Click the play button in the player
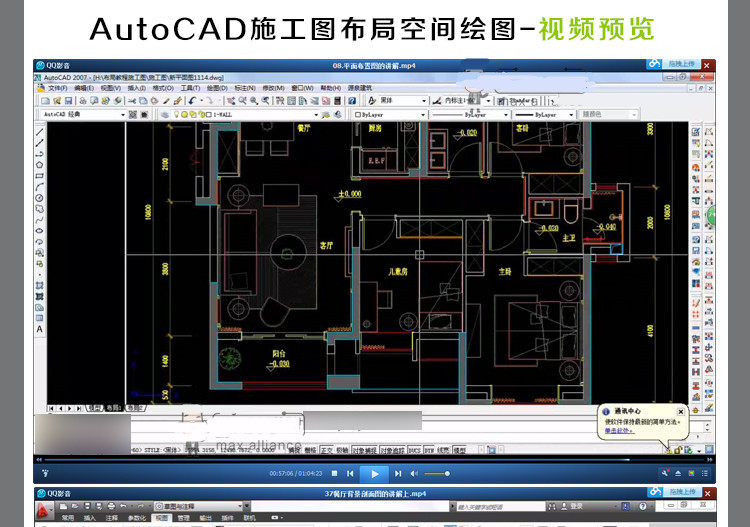Image resolution: width=750 pixels, height=527 pixels. 375,473
